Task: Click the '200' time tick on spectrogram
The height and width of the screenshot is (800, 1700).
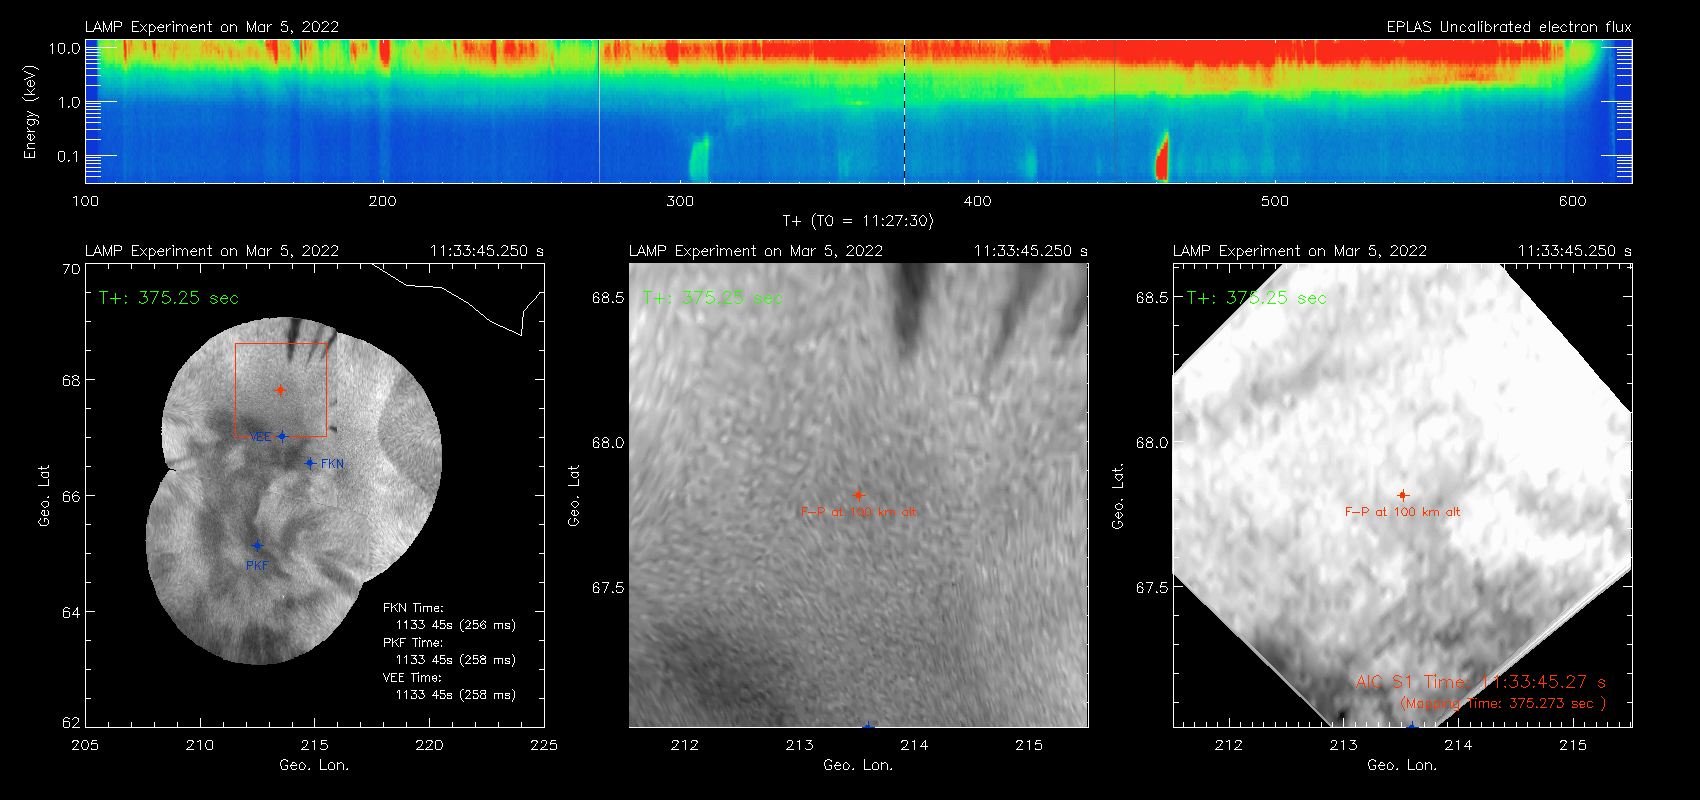Action: (x=382, y=201)
